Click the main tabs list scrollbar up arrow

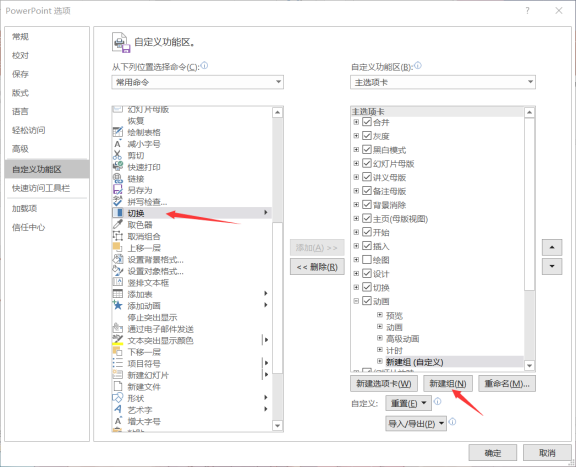pos(529,112)
